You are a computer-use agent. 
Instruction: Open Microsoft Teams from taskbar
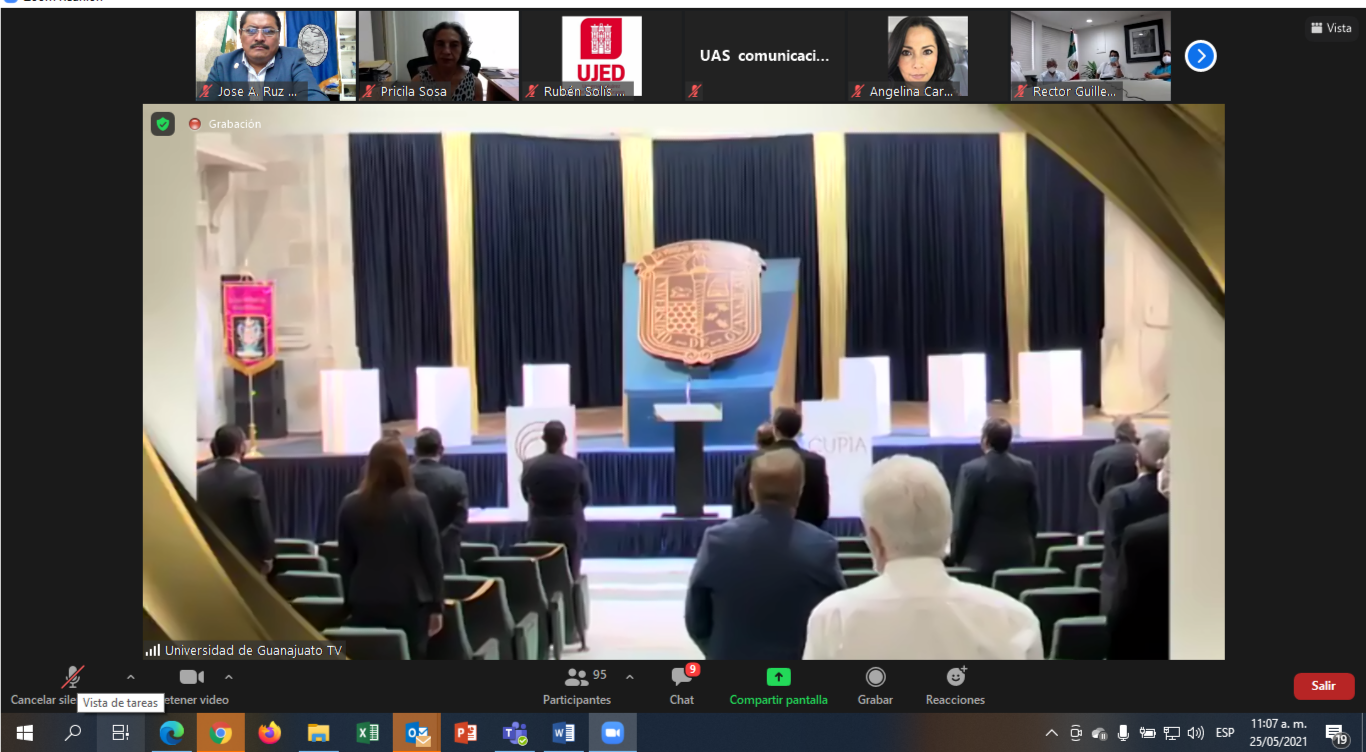click(x=515, y=733)
